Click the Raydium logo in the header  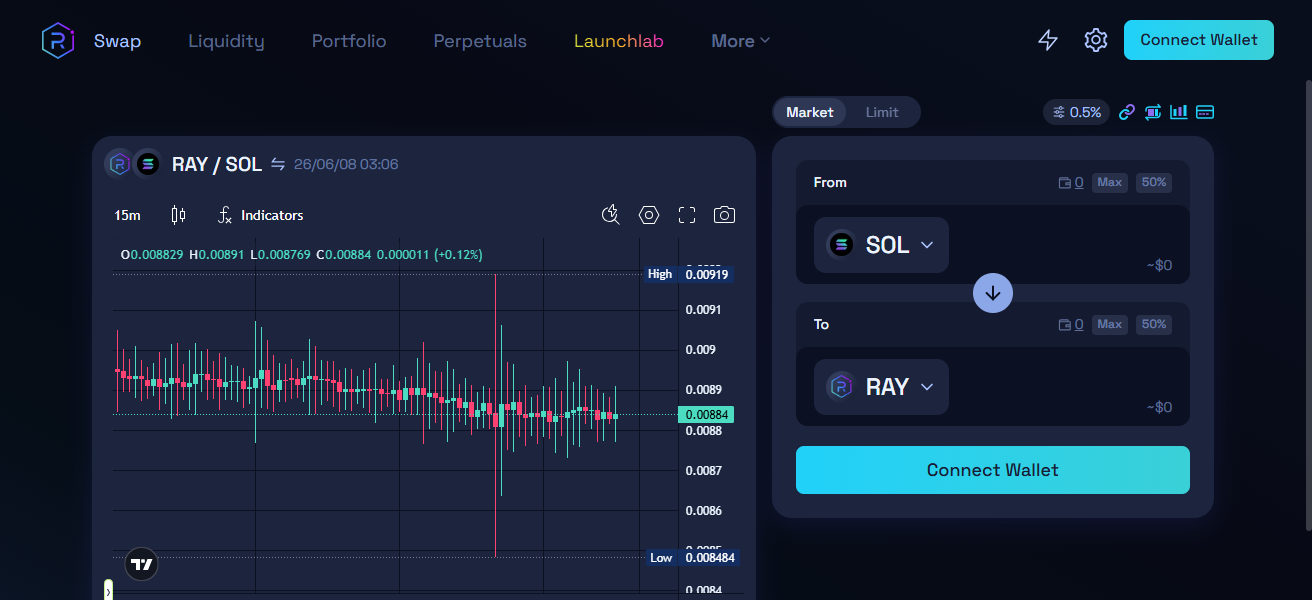tap(58, 40)
